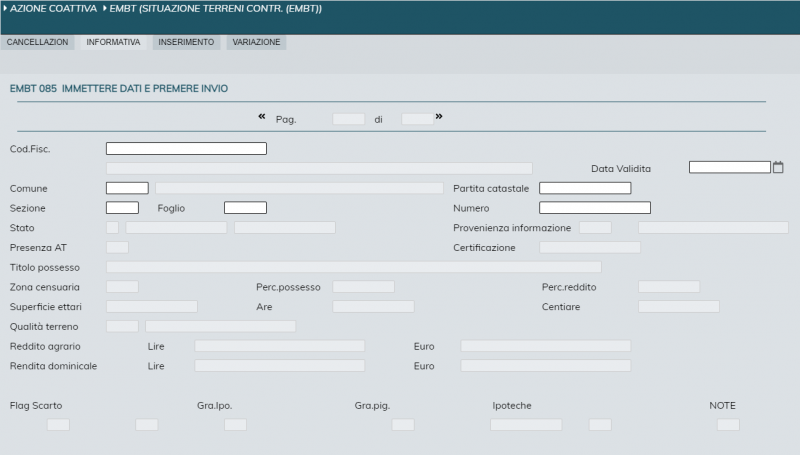Image resolution: width=800 pixels, height=455 pixels.
Task: Click the Sezione input box
Action: click(x=122, y=208)
